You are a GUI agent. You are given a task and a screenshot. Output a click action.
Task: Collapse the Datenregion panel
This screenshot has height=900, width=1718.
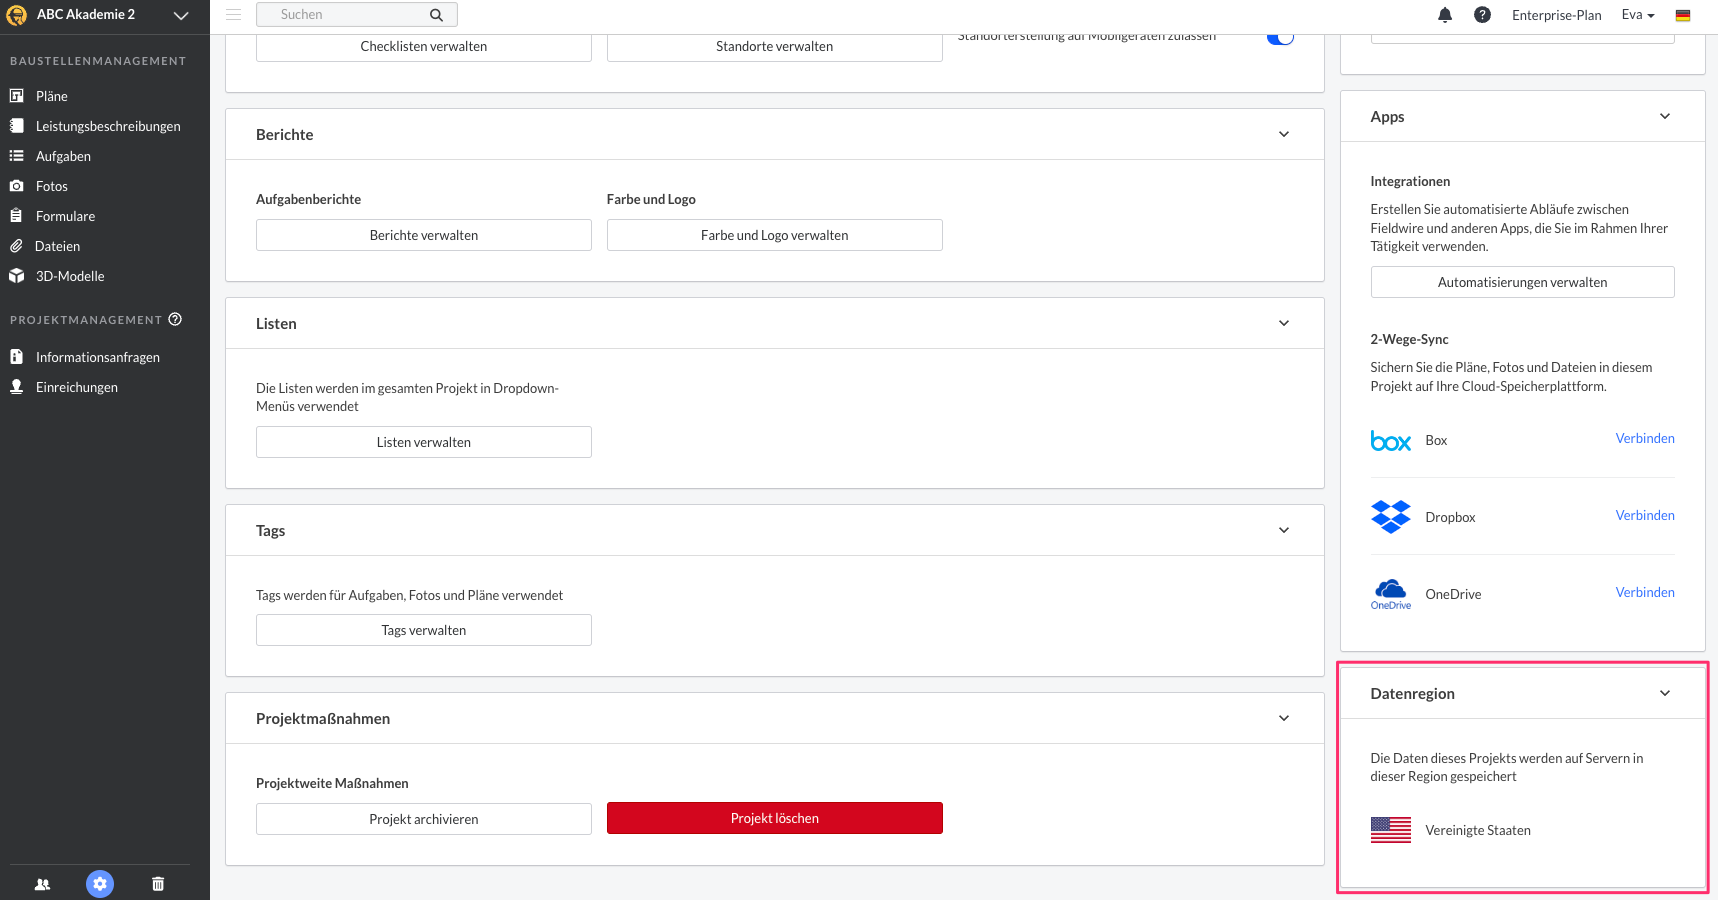pyautogui.click(x=1665, y=693)
